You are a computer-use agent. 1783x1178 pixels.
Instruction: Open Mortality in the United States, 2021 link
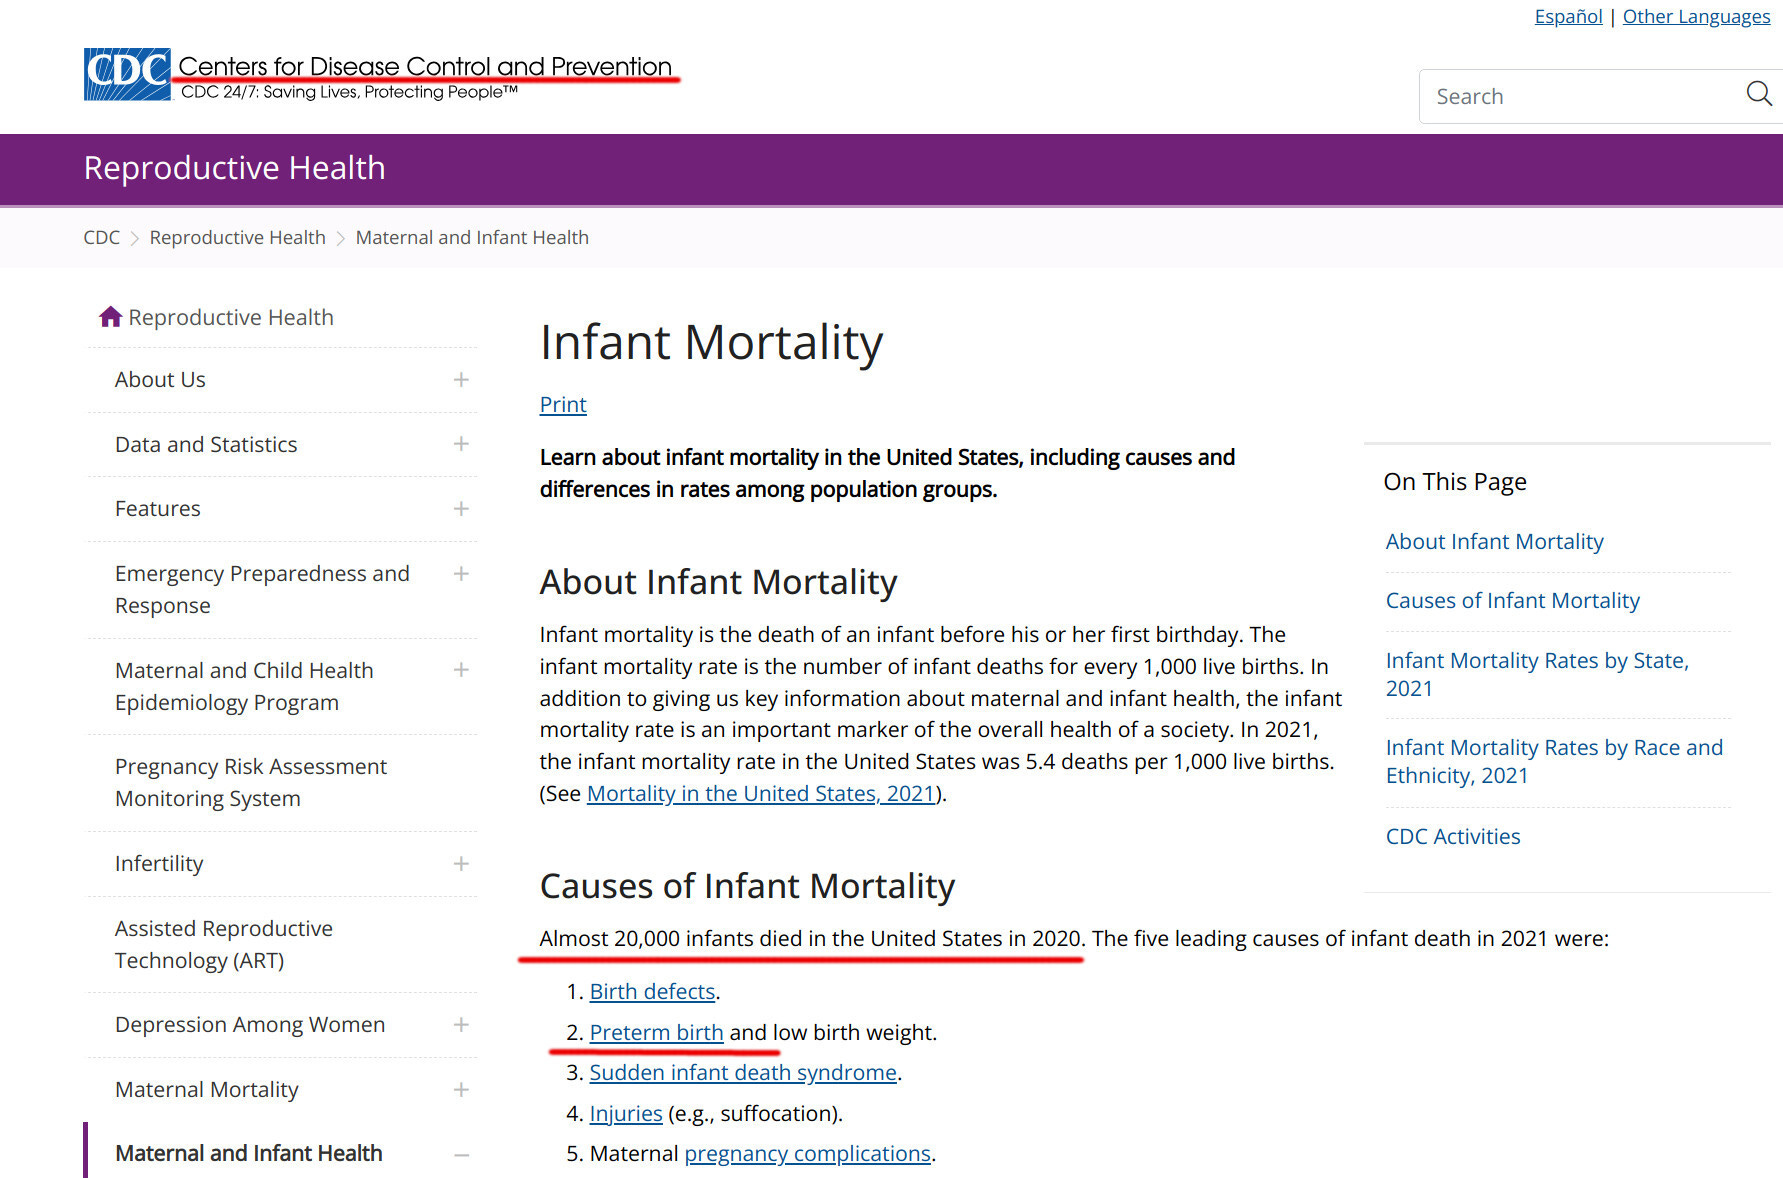tap(761, 794)
